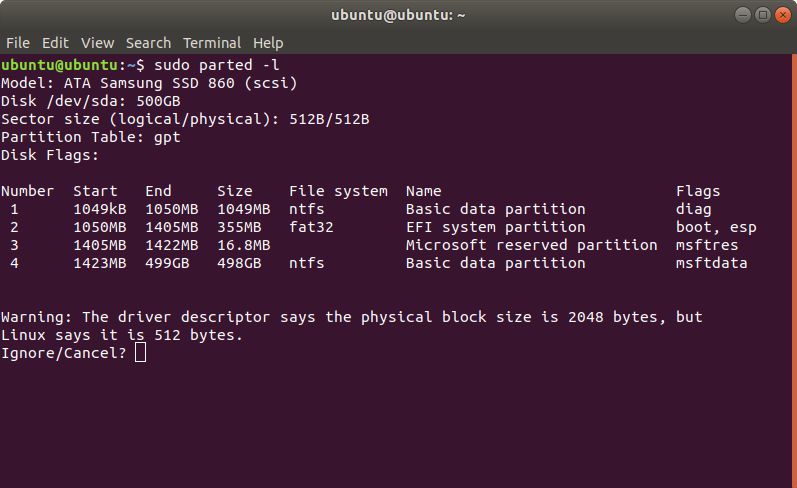Open the Terminal menu
This screenshot has width=797, height=488.
pos(212,43)
